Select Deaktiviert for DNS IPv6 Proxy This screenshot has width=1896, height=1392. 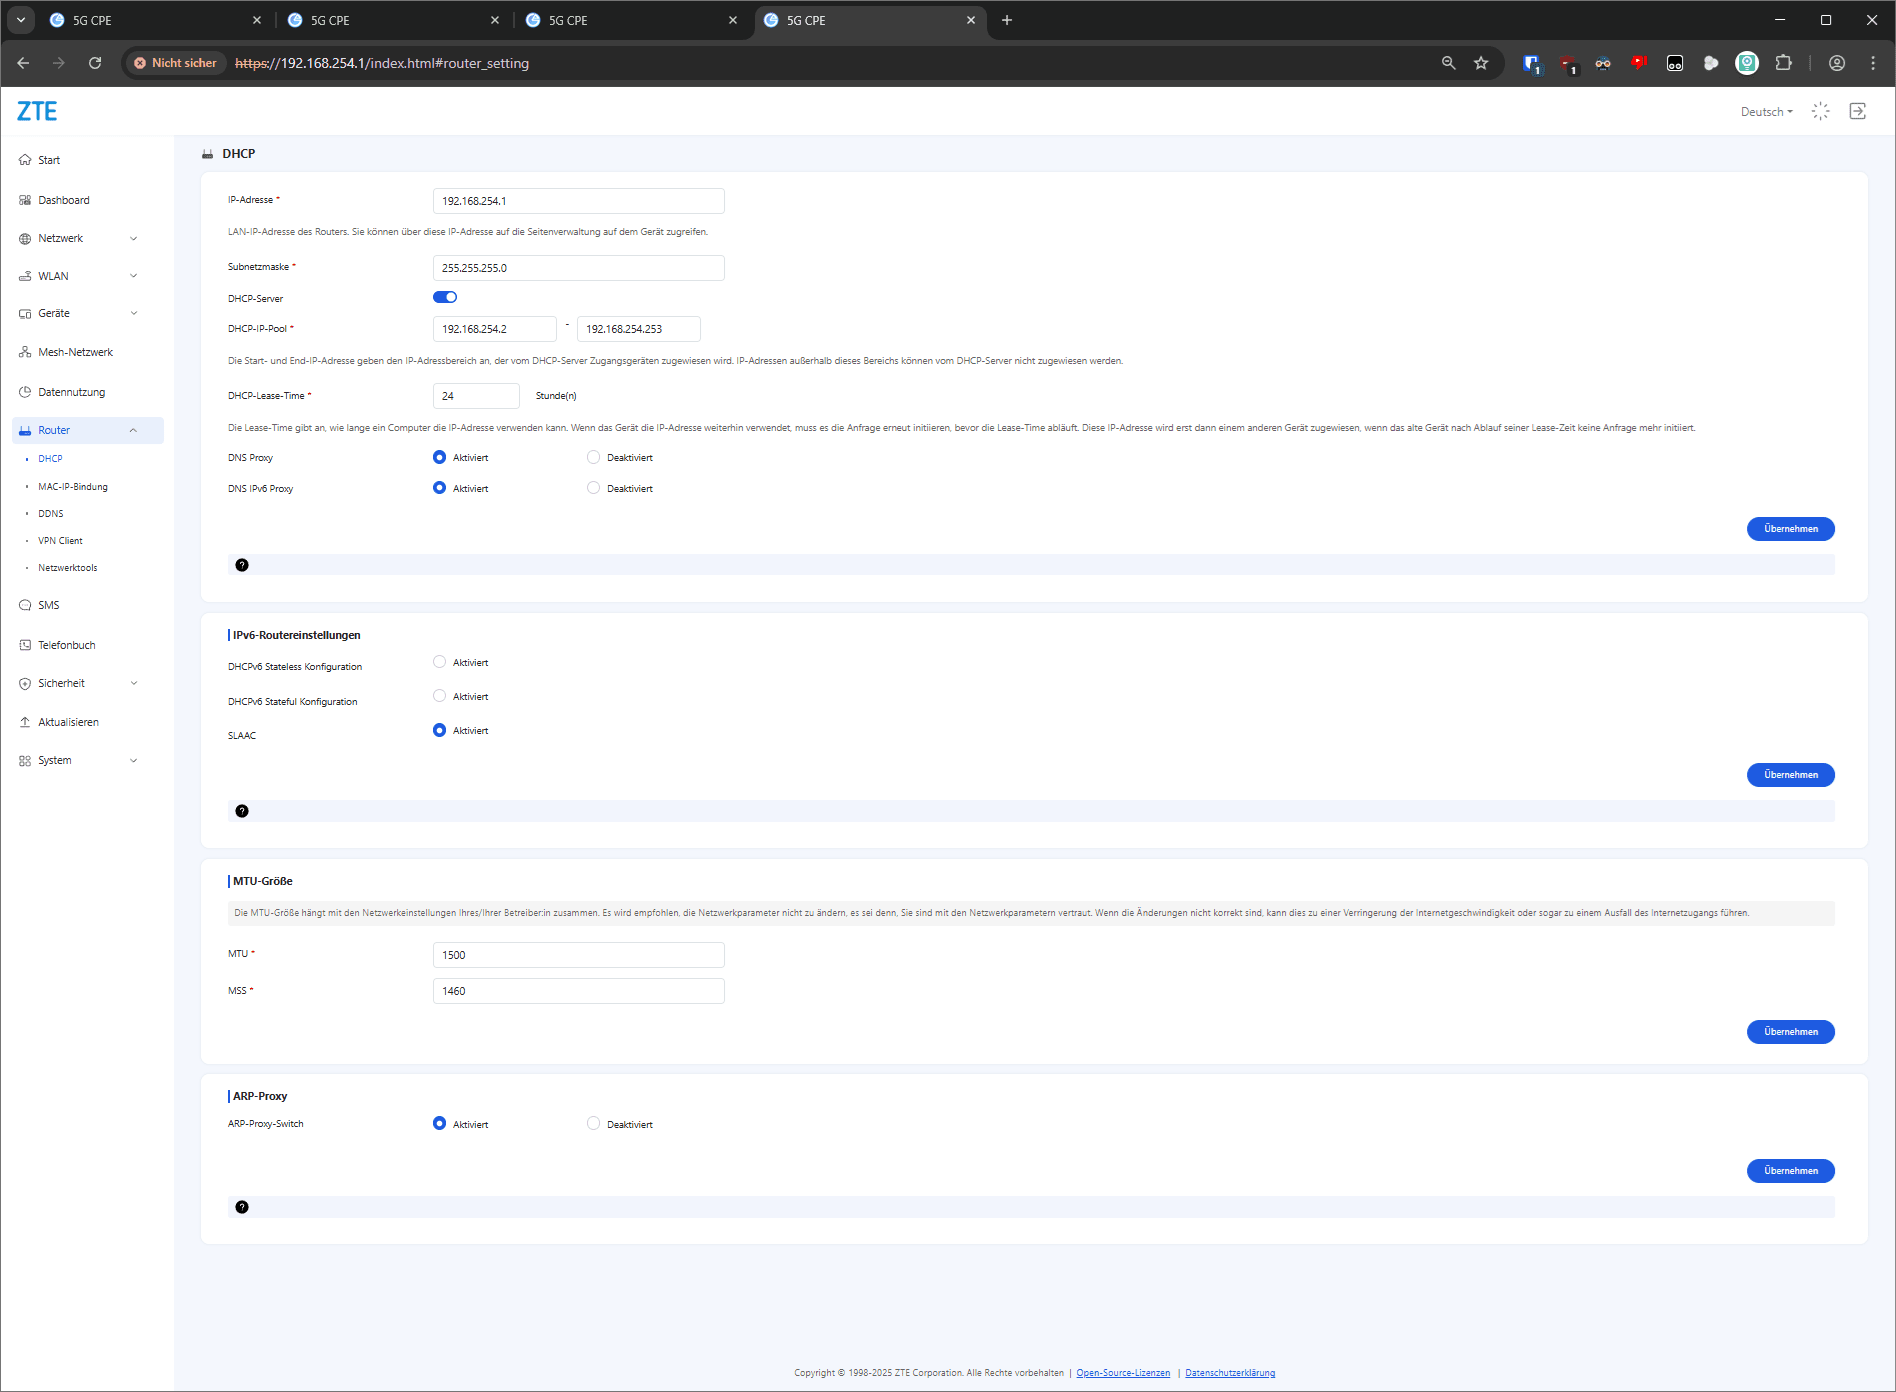click(593, 488)
